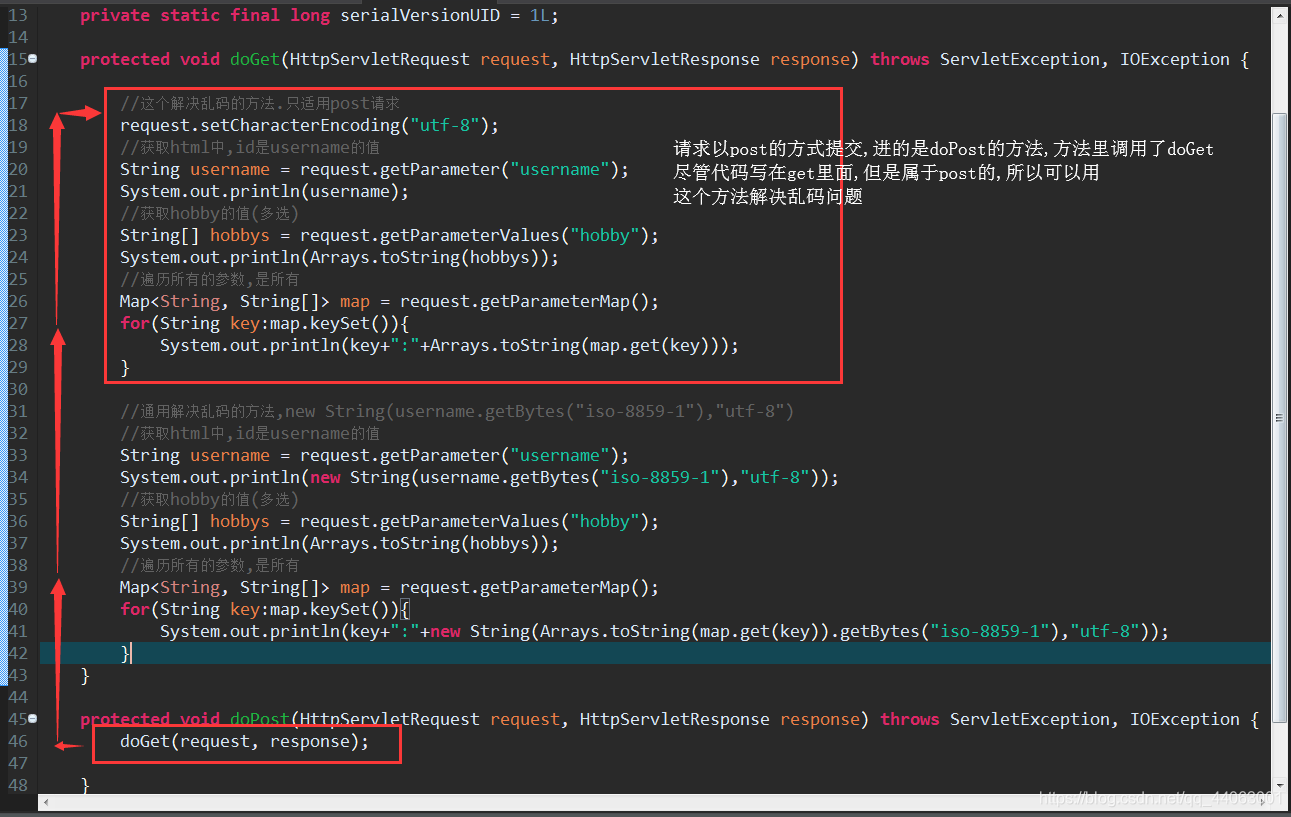Screen dimensions: 1291x817
Task: Click line number 48 in the gutter
Action: (18, 785)
